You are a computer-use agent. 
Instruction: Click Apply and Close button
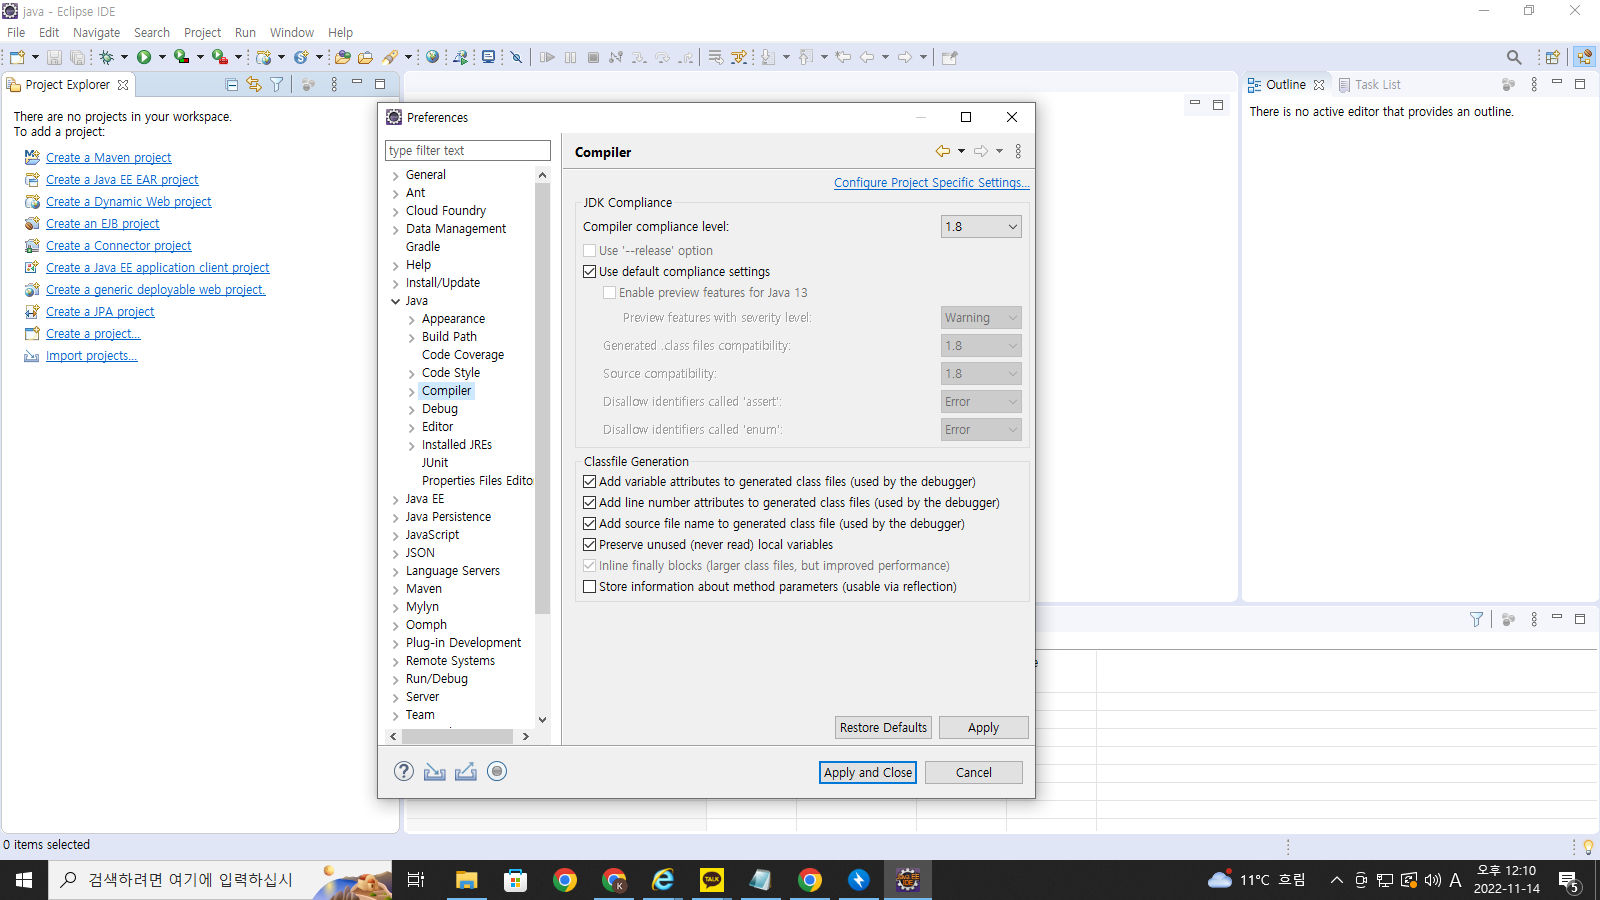point(868,773)
